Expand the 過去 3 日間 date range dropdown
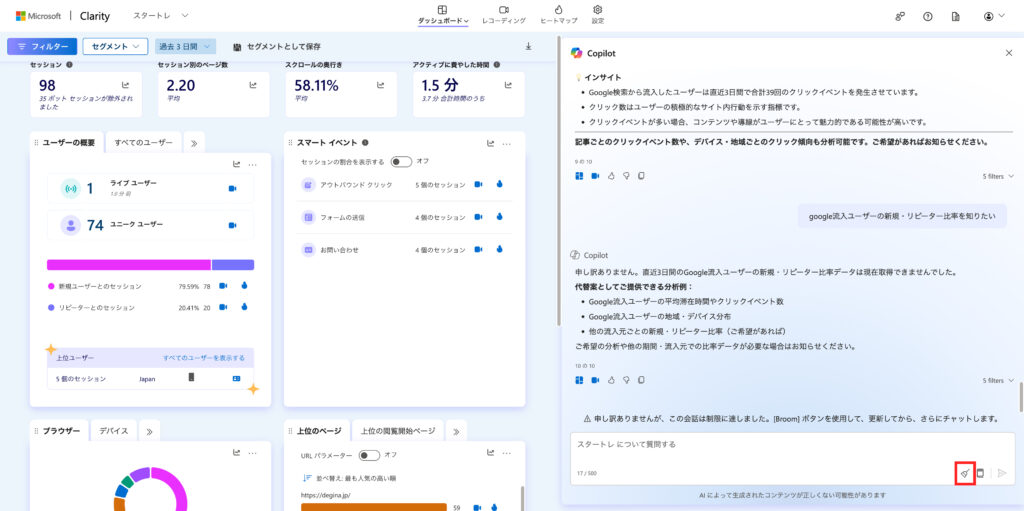The width and height of the screenshot is (1024, 511). coord(186,46)
